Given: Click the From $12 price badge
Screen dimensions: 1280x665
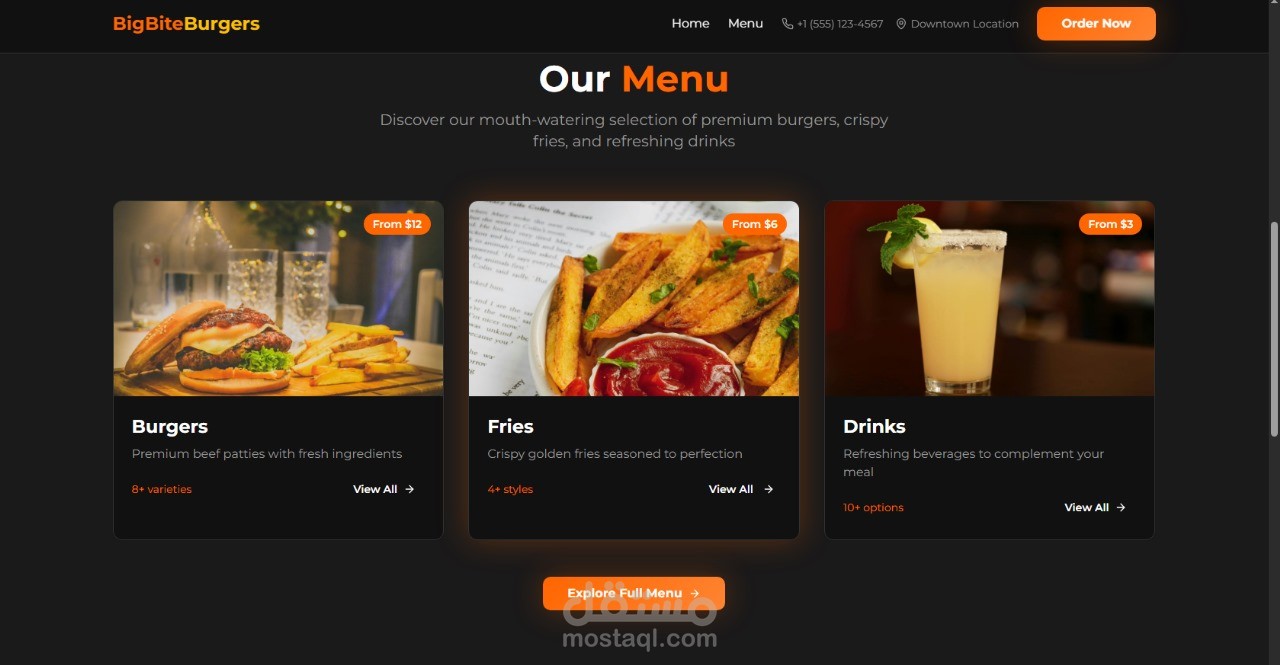Looking at the screenshot, I should 397,224.
